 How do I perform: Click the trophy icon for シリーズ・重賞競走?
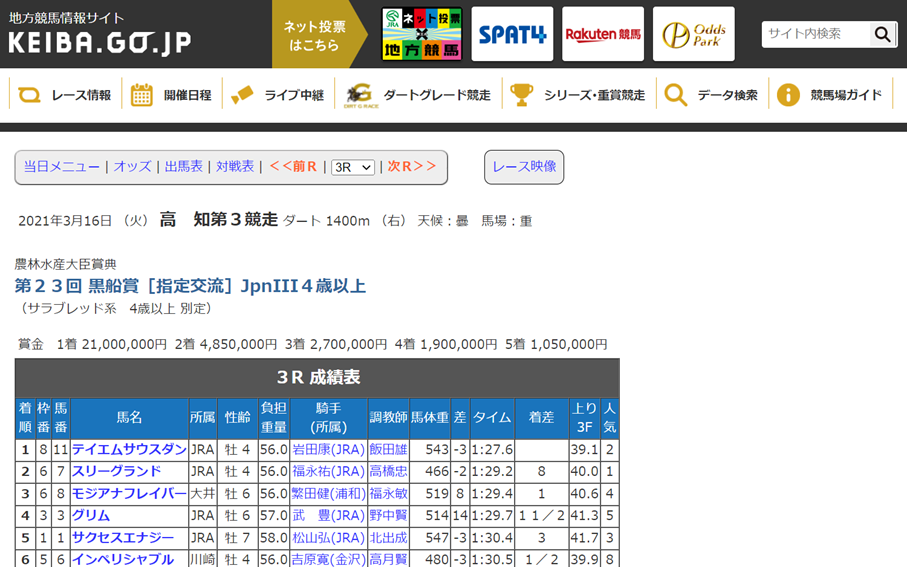pyautogui.click(x=522, y=95)
